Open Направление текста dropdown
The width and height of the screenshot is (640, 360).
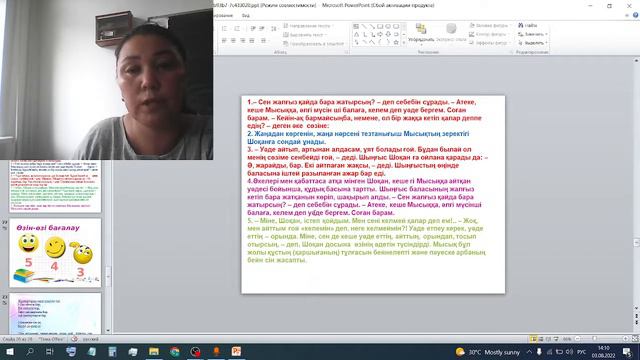pos(308,26)
